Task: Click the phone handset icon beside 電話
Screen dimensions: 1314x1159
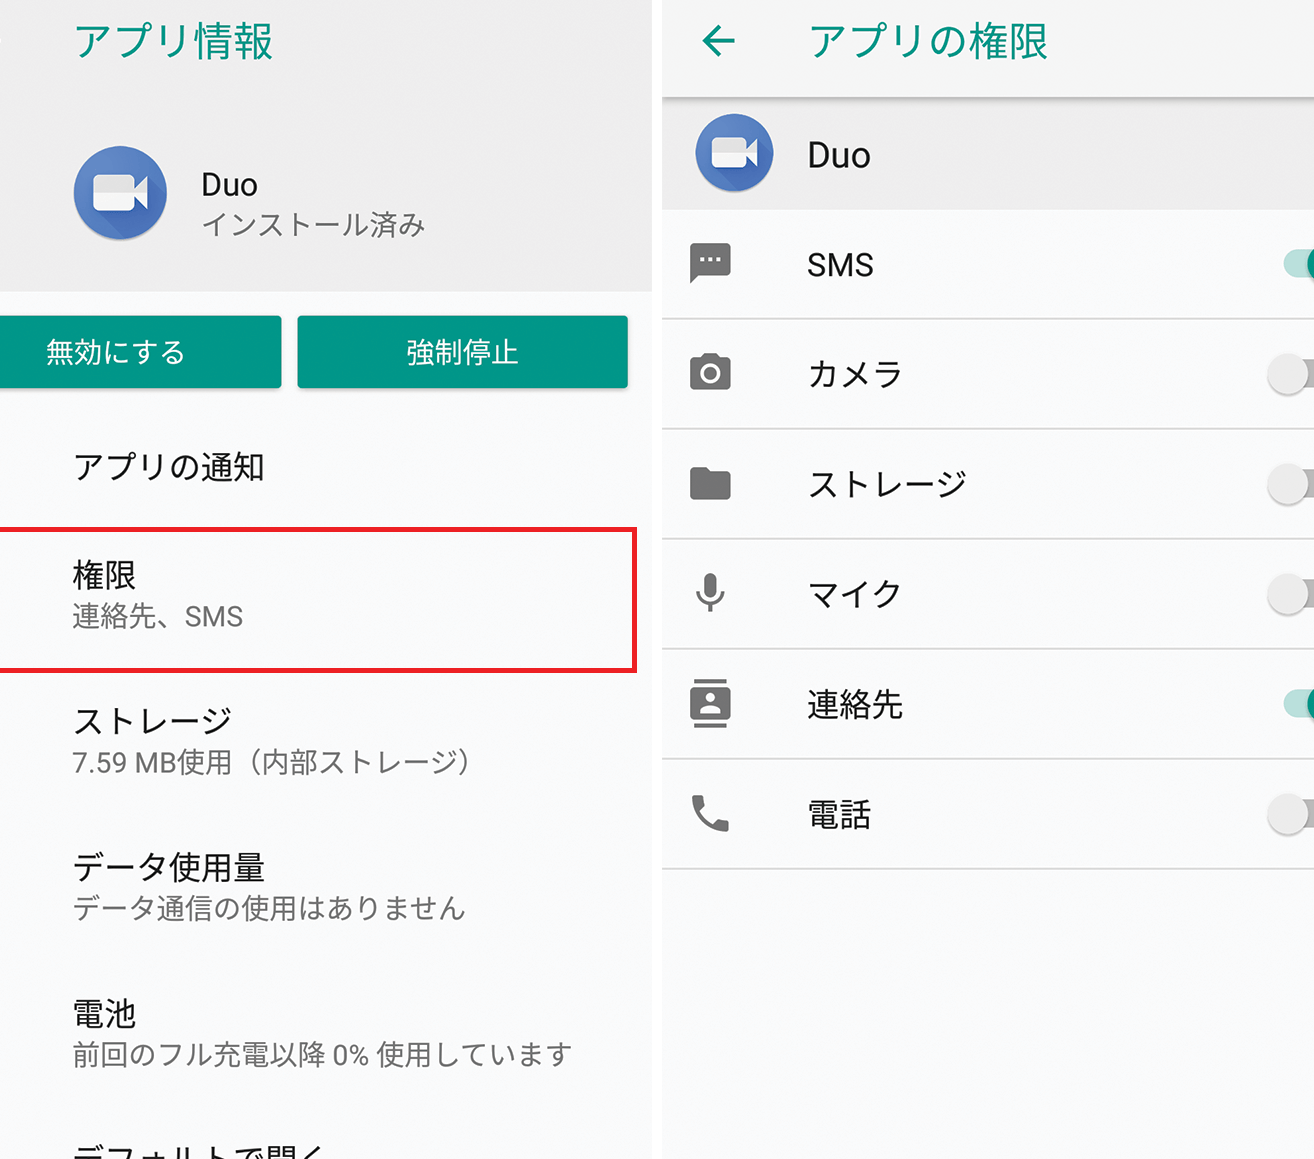Action: click(x=710, y=813)
